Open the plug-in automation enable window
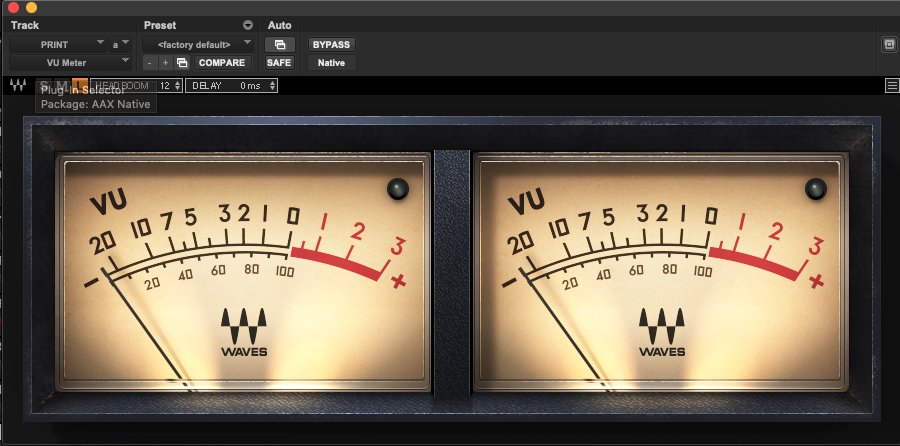The width and height of the screenshot is (900, 446). [279, 45]
